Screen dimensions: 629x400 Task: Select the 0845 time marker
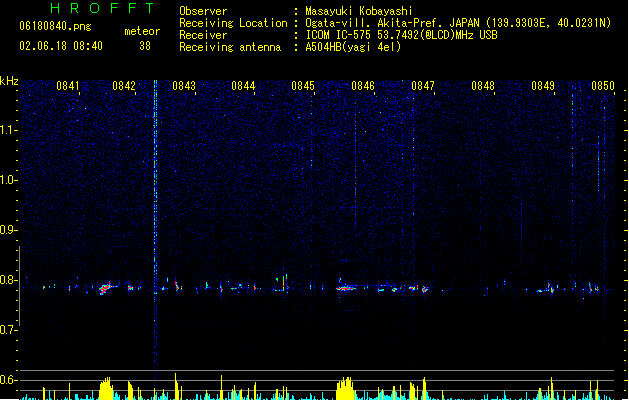tap(303, 86)
